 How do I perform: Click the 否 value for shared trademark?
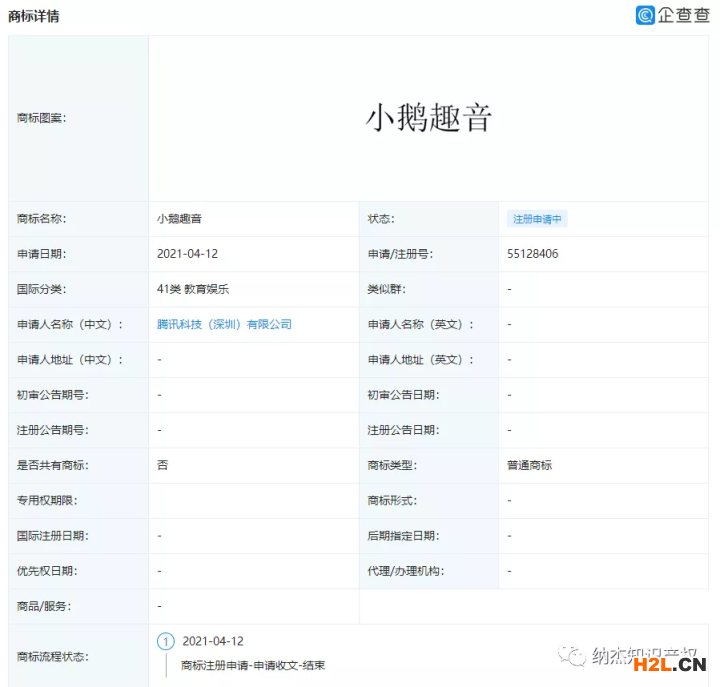163,465
